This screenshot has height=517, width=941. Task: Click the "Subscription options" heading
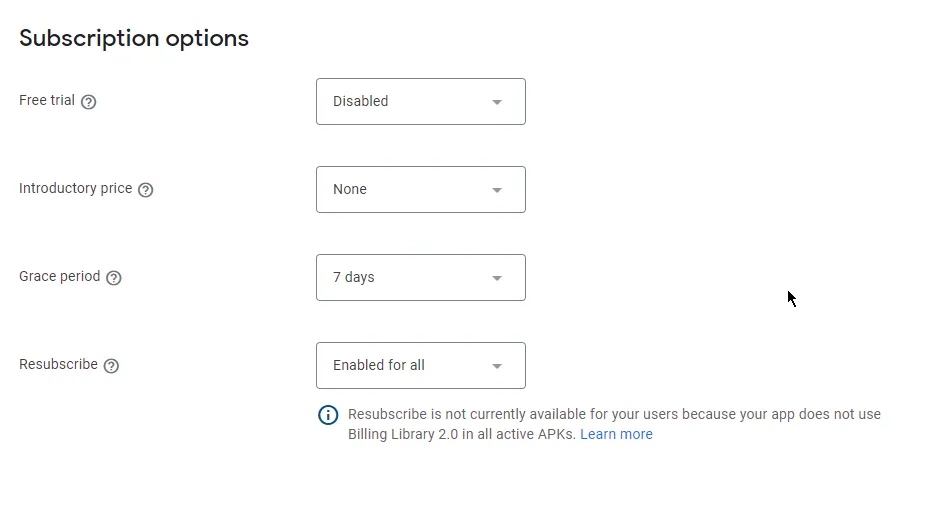[134, 38]
